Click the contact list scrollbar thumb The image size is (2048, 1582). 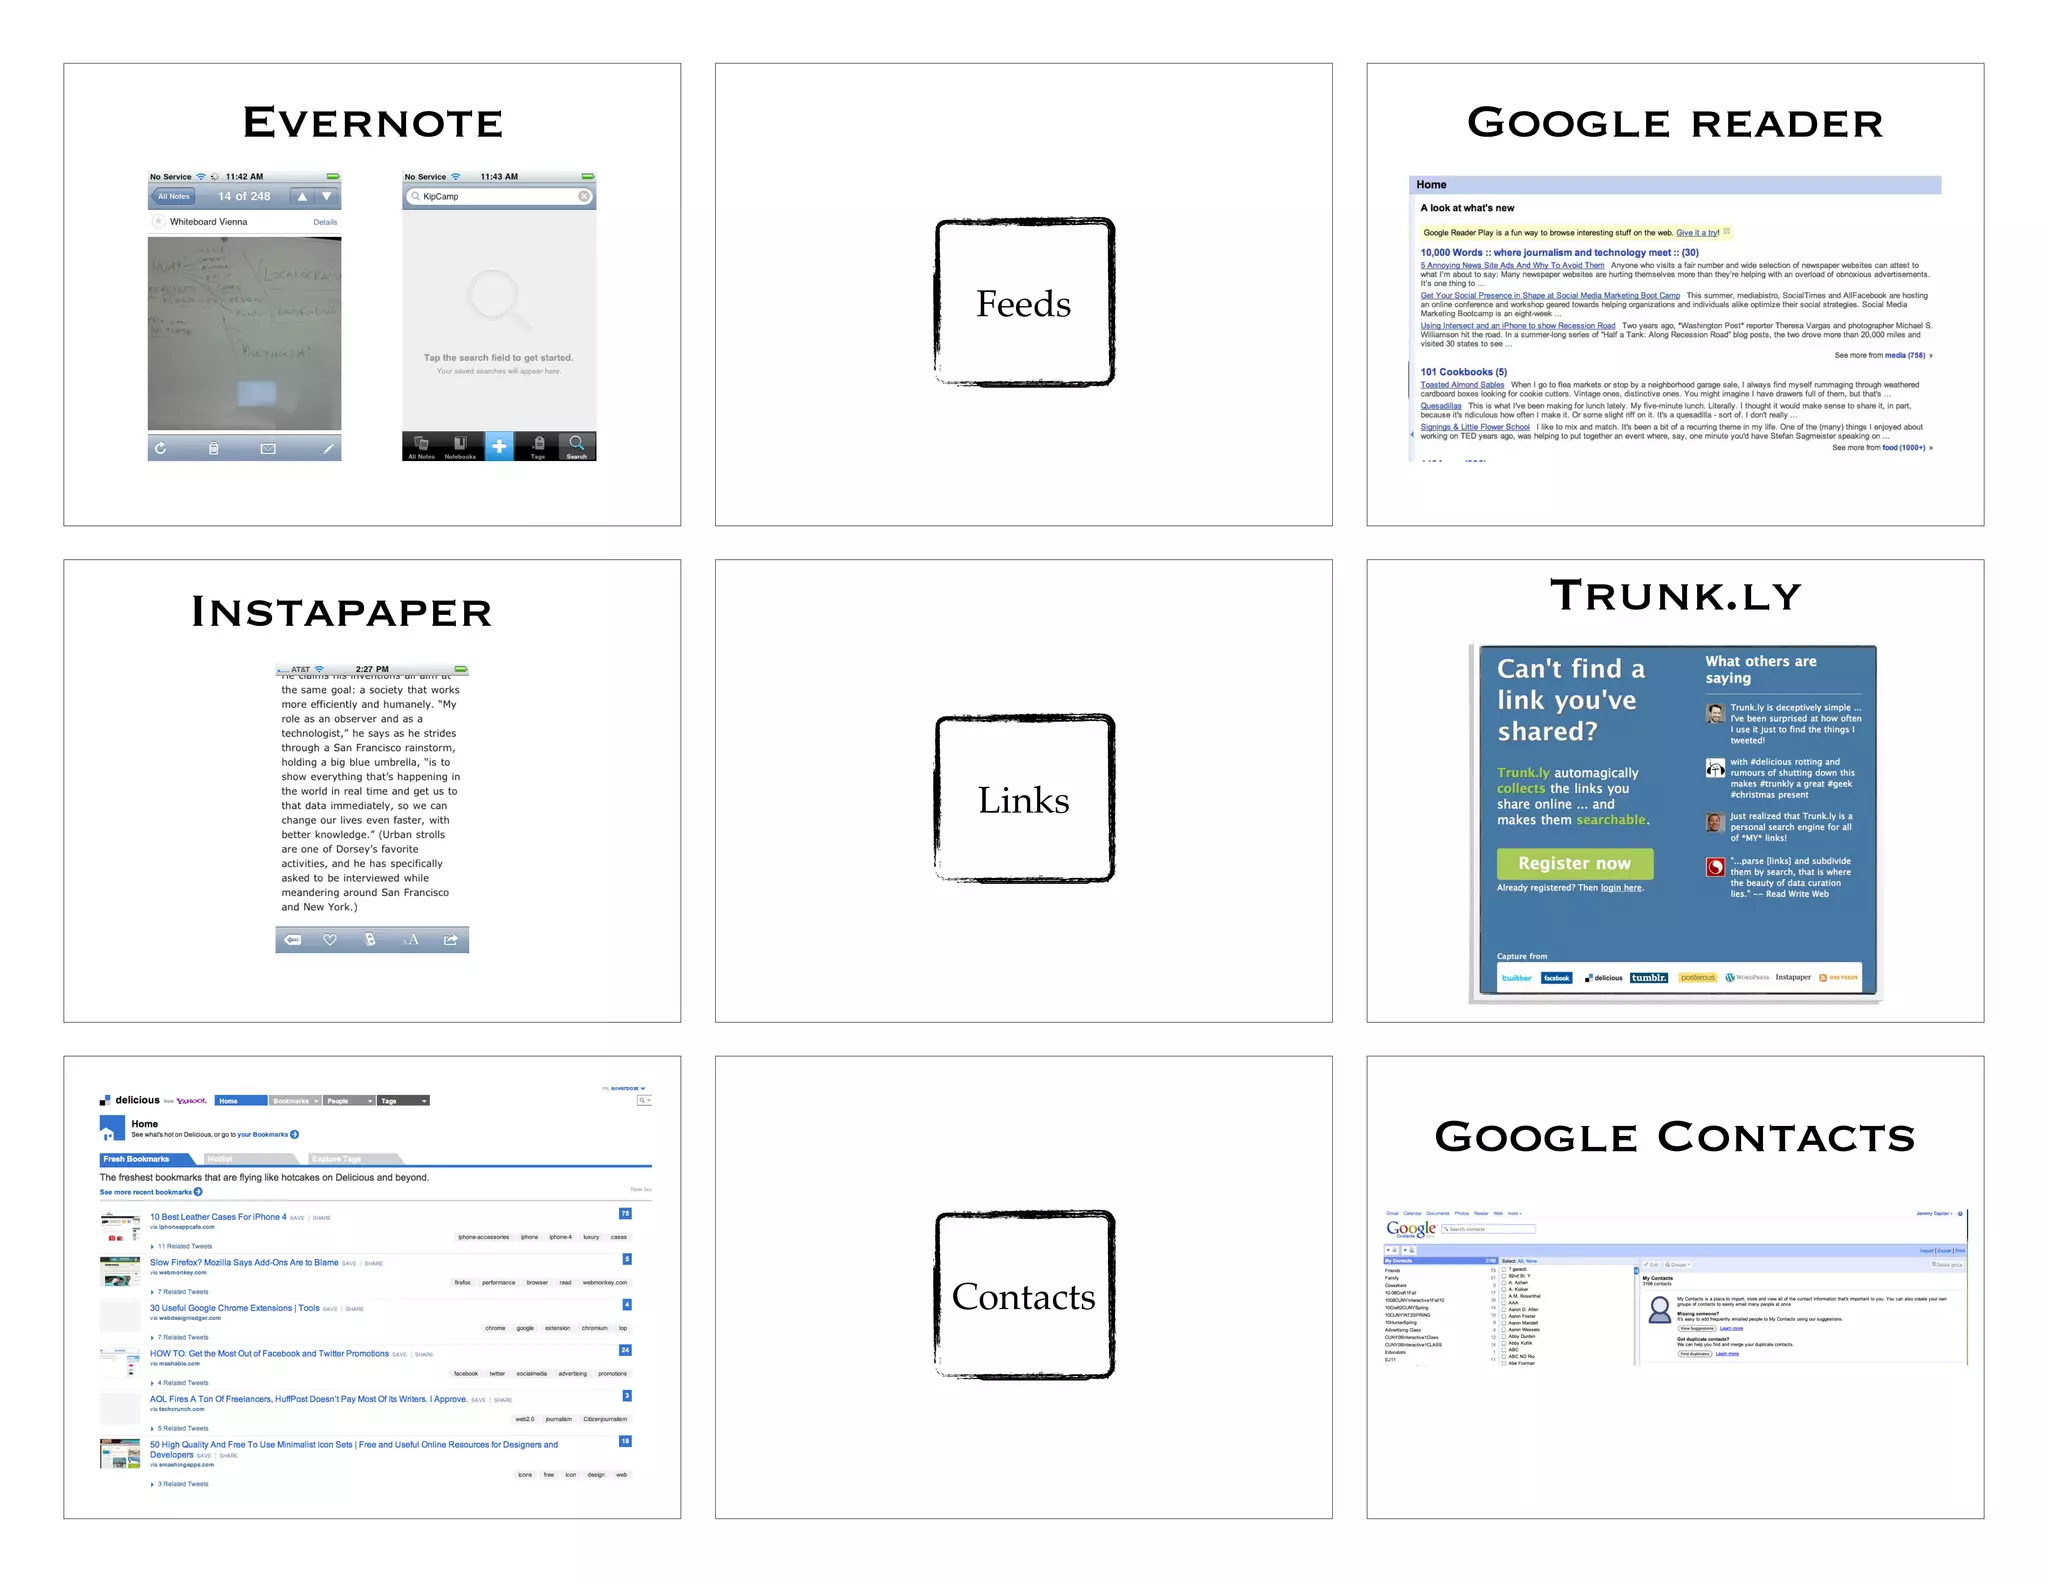pyautogui.click(x=1636, y=1270)
